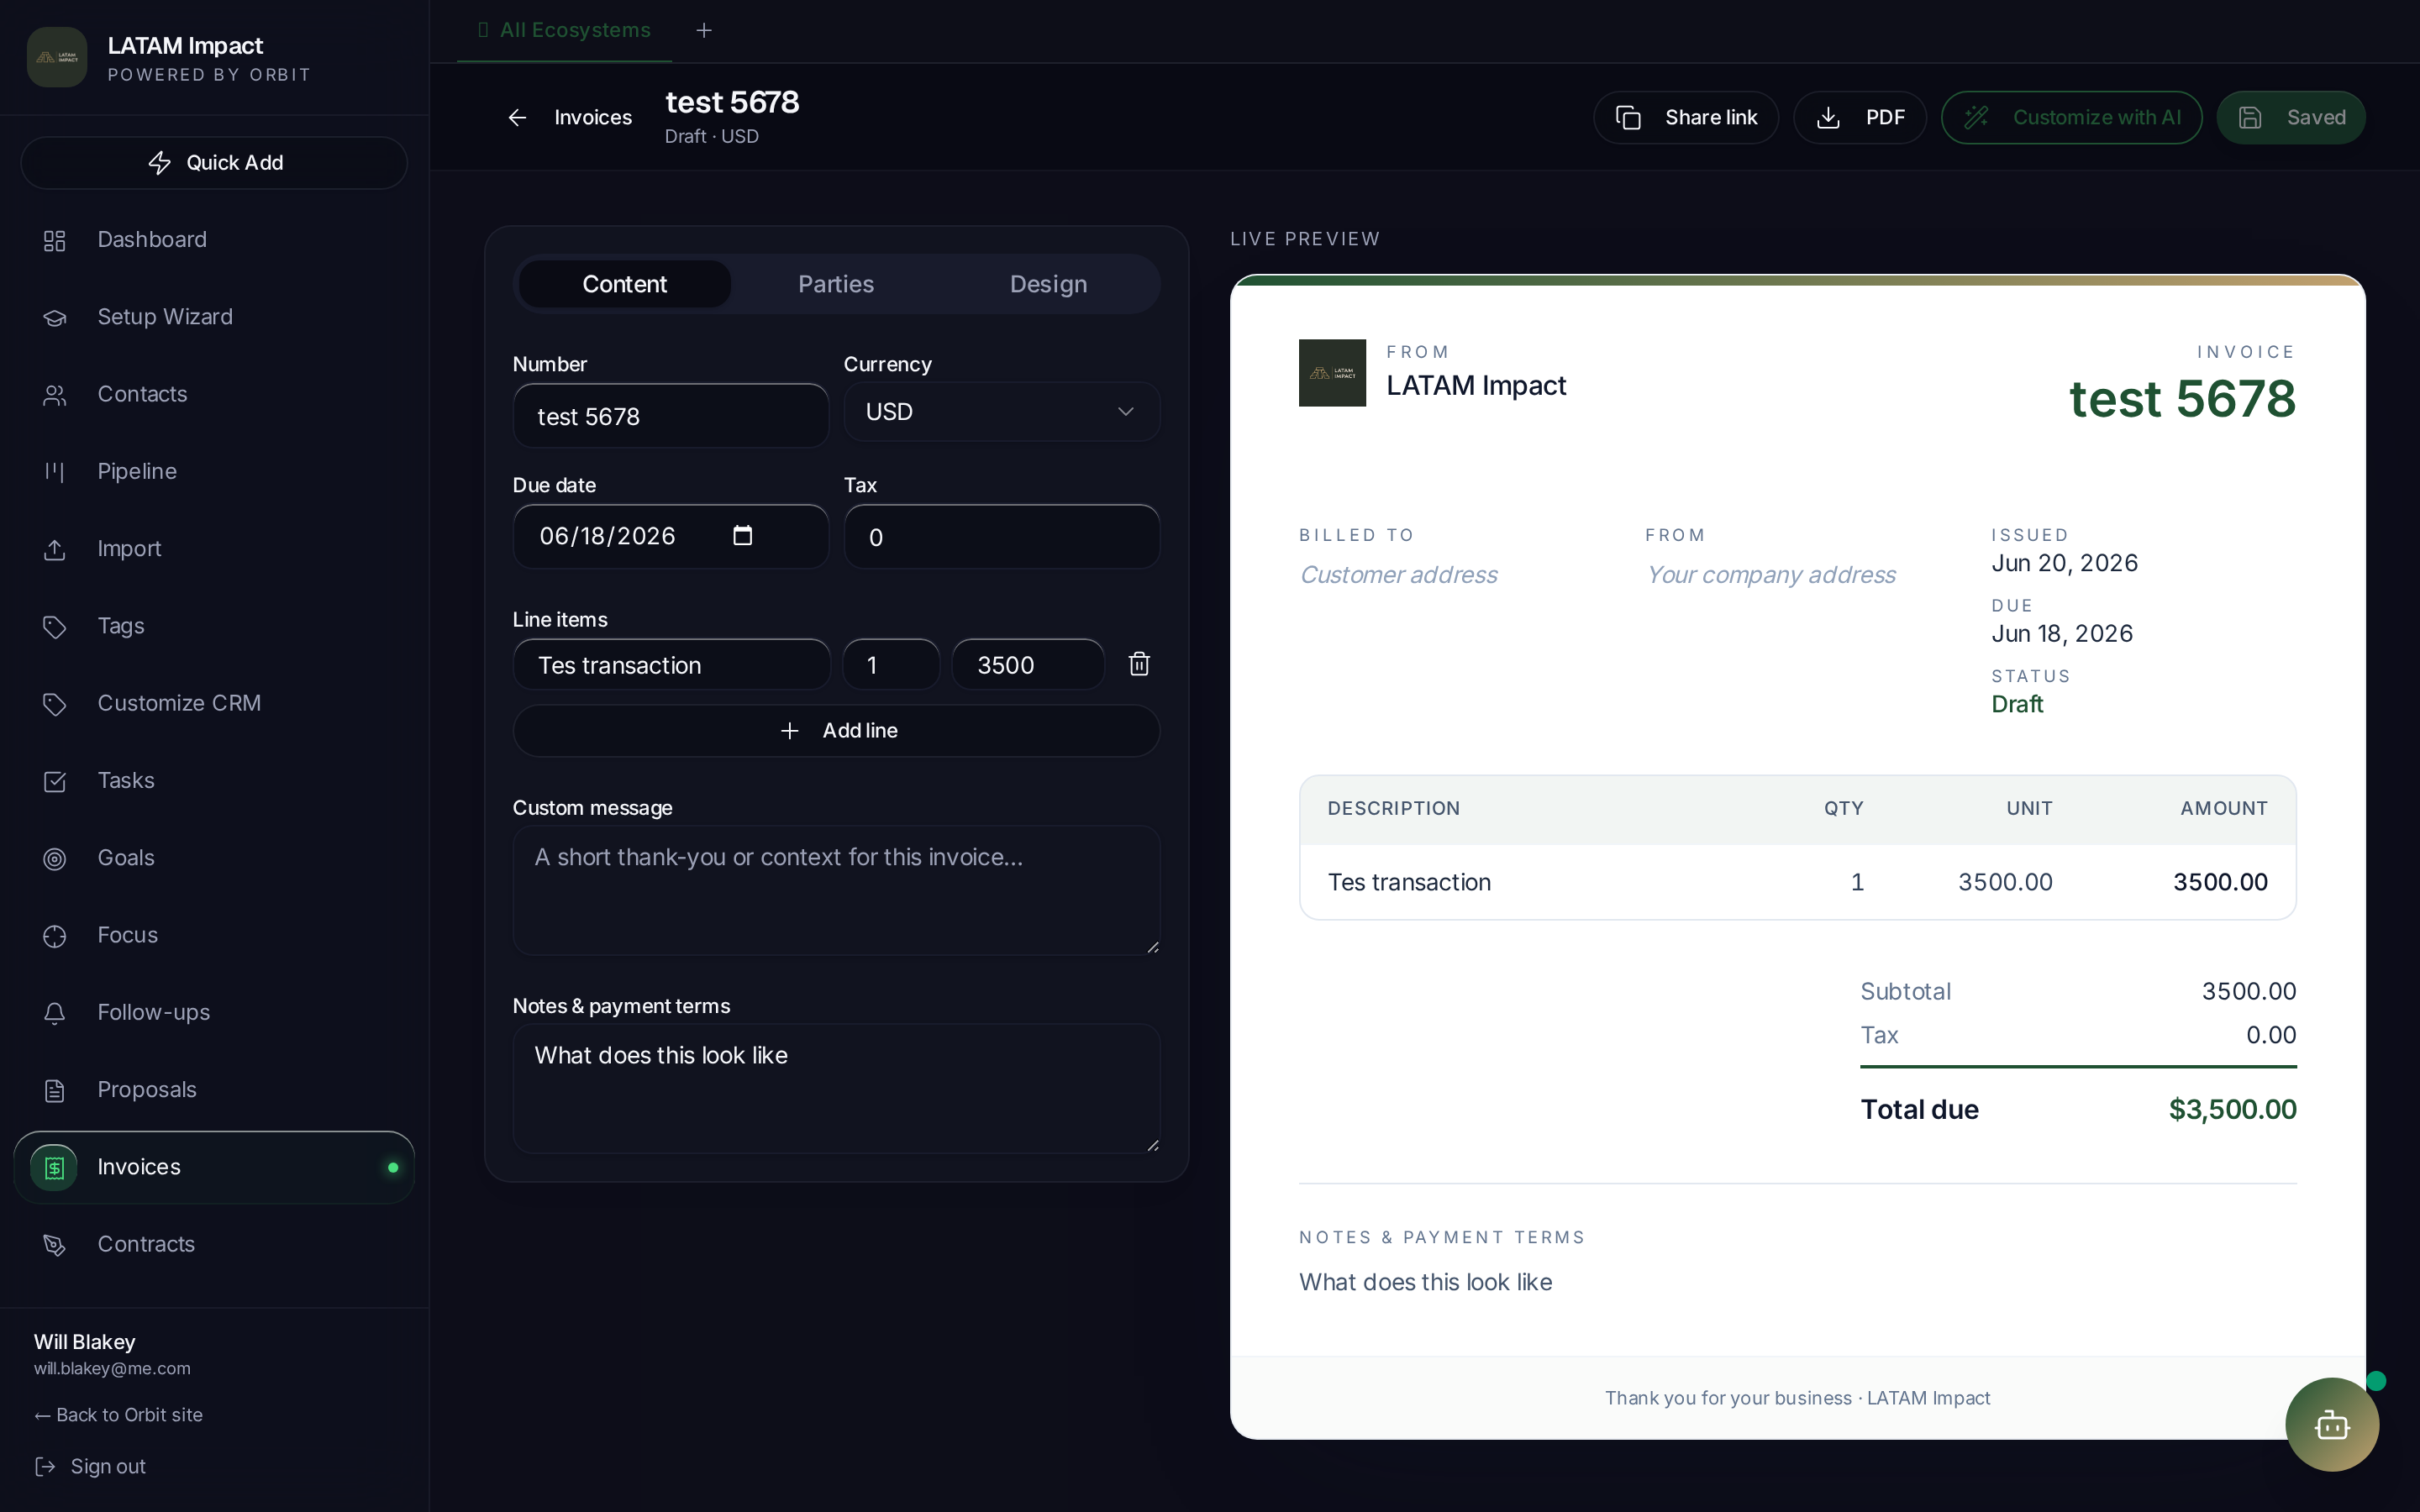Switch to the Parties tab
This screenshot has width=2420, height=1512.
836,284
